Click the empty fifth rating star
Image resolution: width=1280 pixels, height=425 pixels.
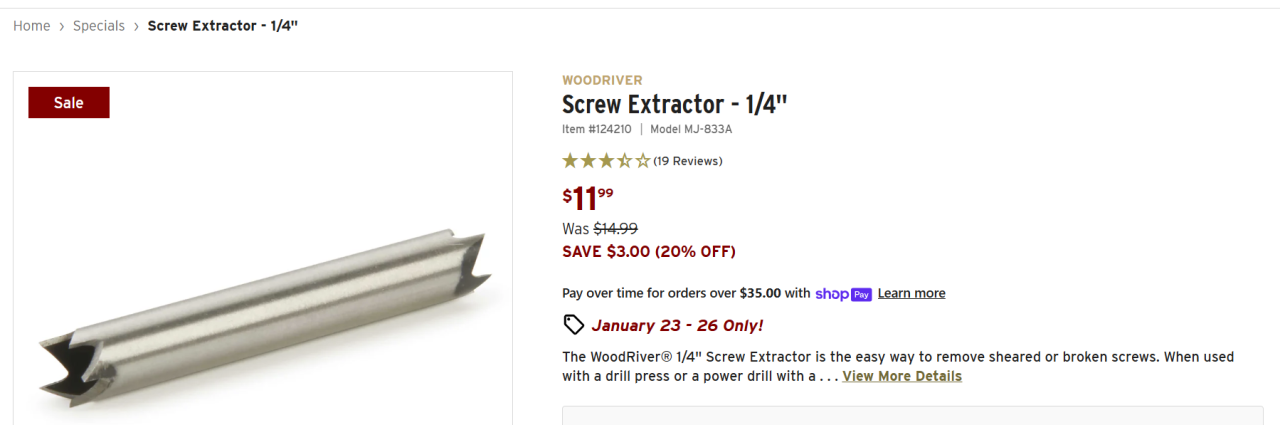tap(642, 161)
